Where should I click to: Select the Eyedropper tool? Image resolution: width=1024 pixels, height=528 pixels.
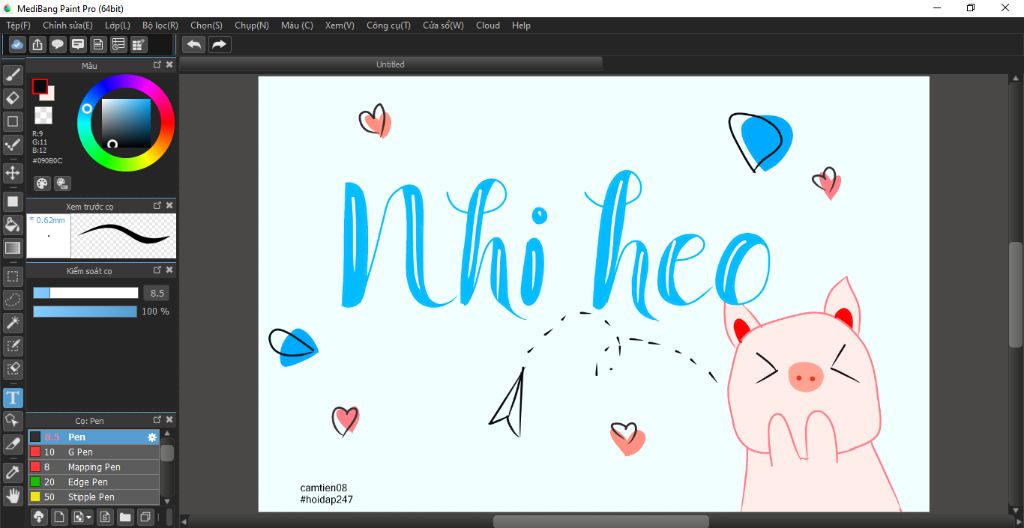click(12, 472)
